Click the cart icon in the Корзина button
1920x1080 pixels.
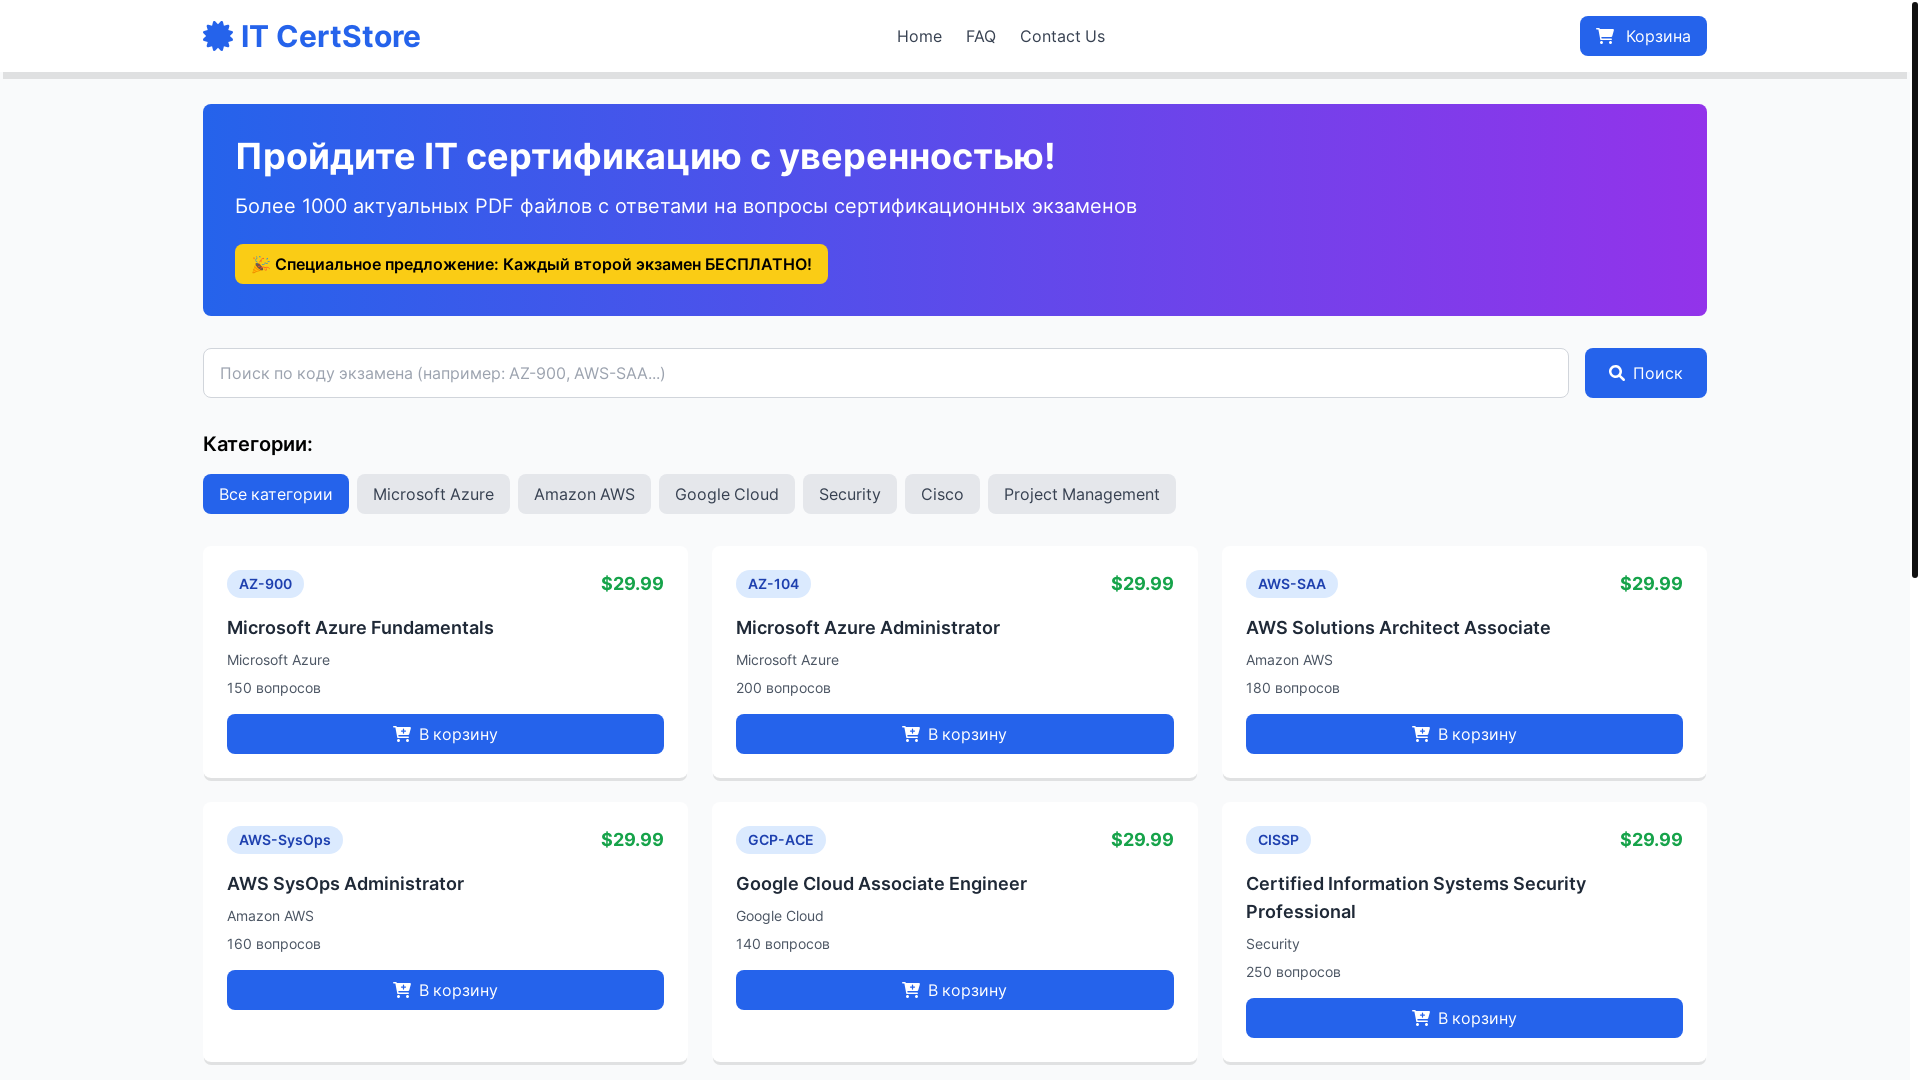[1605, 36]
